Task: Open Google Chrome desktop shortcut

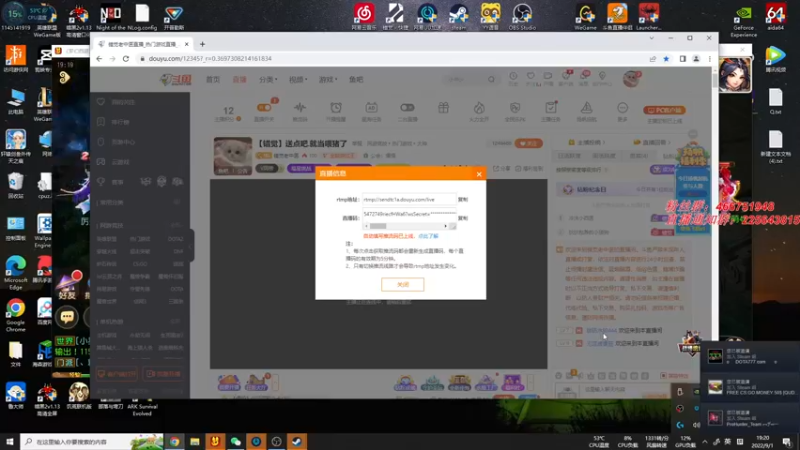Action: tap(15, 315)
